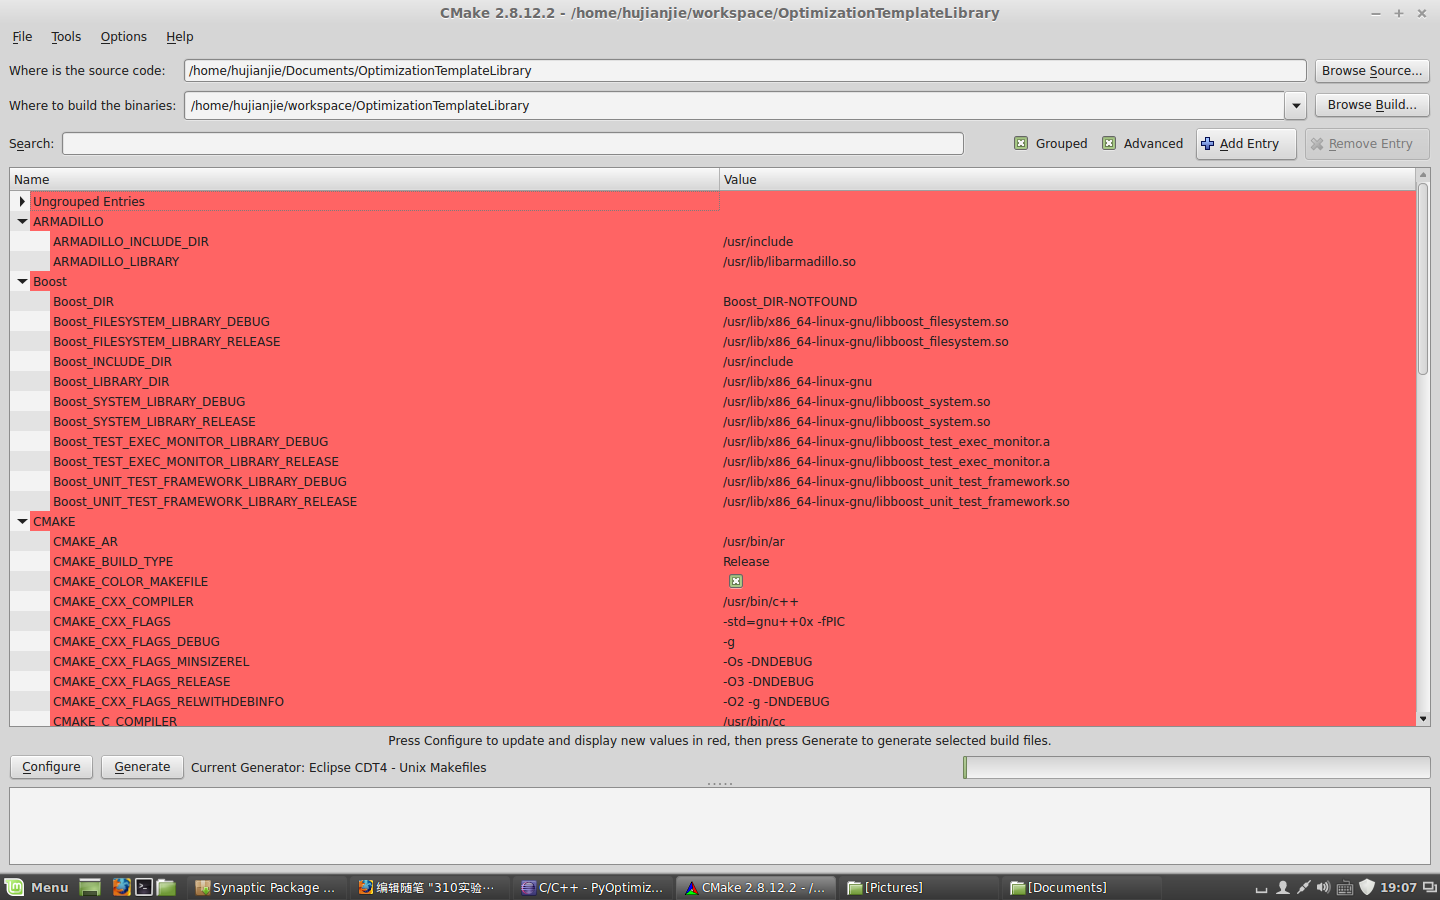Open the Help menu
The width and height of the screenshot is (1440, 900).
pyautogui.click(x=180, y=36)
